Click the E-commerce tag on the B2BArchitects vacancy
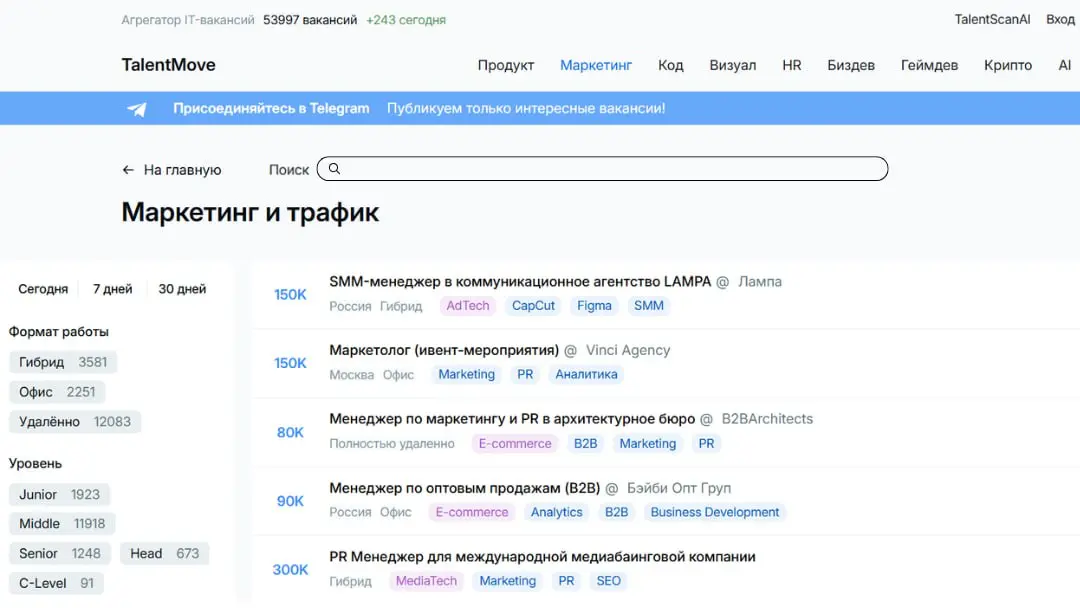Viewport: 1080px width, 608px height. [x=514, y=443]
